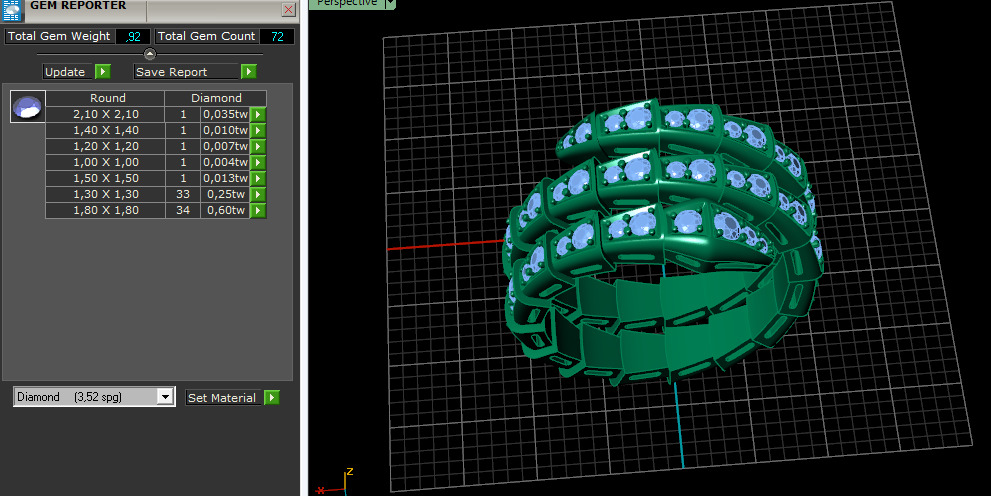The height and width of the screenshot is (496, 991).
Task: Click green arrow on 1,30 X 1,30 row
Action: click(x=258, y=194)
